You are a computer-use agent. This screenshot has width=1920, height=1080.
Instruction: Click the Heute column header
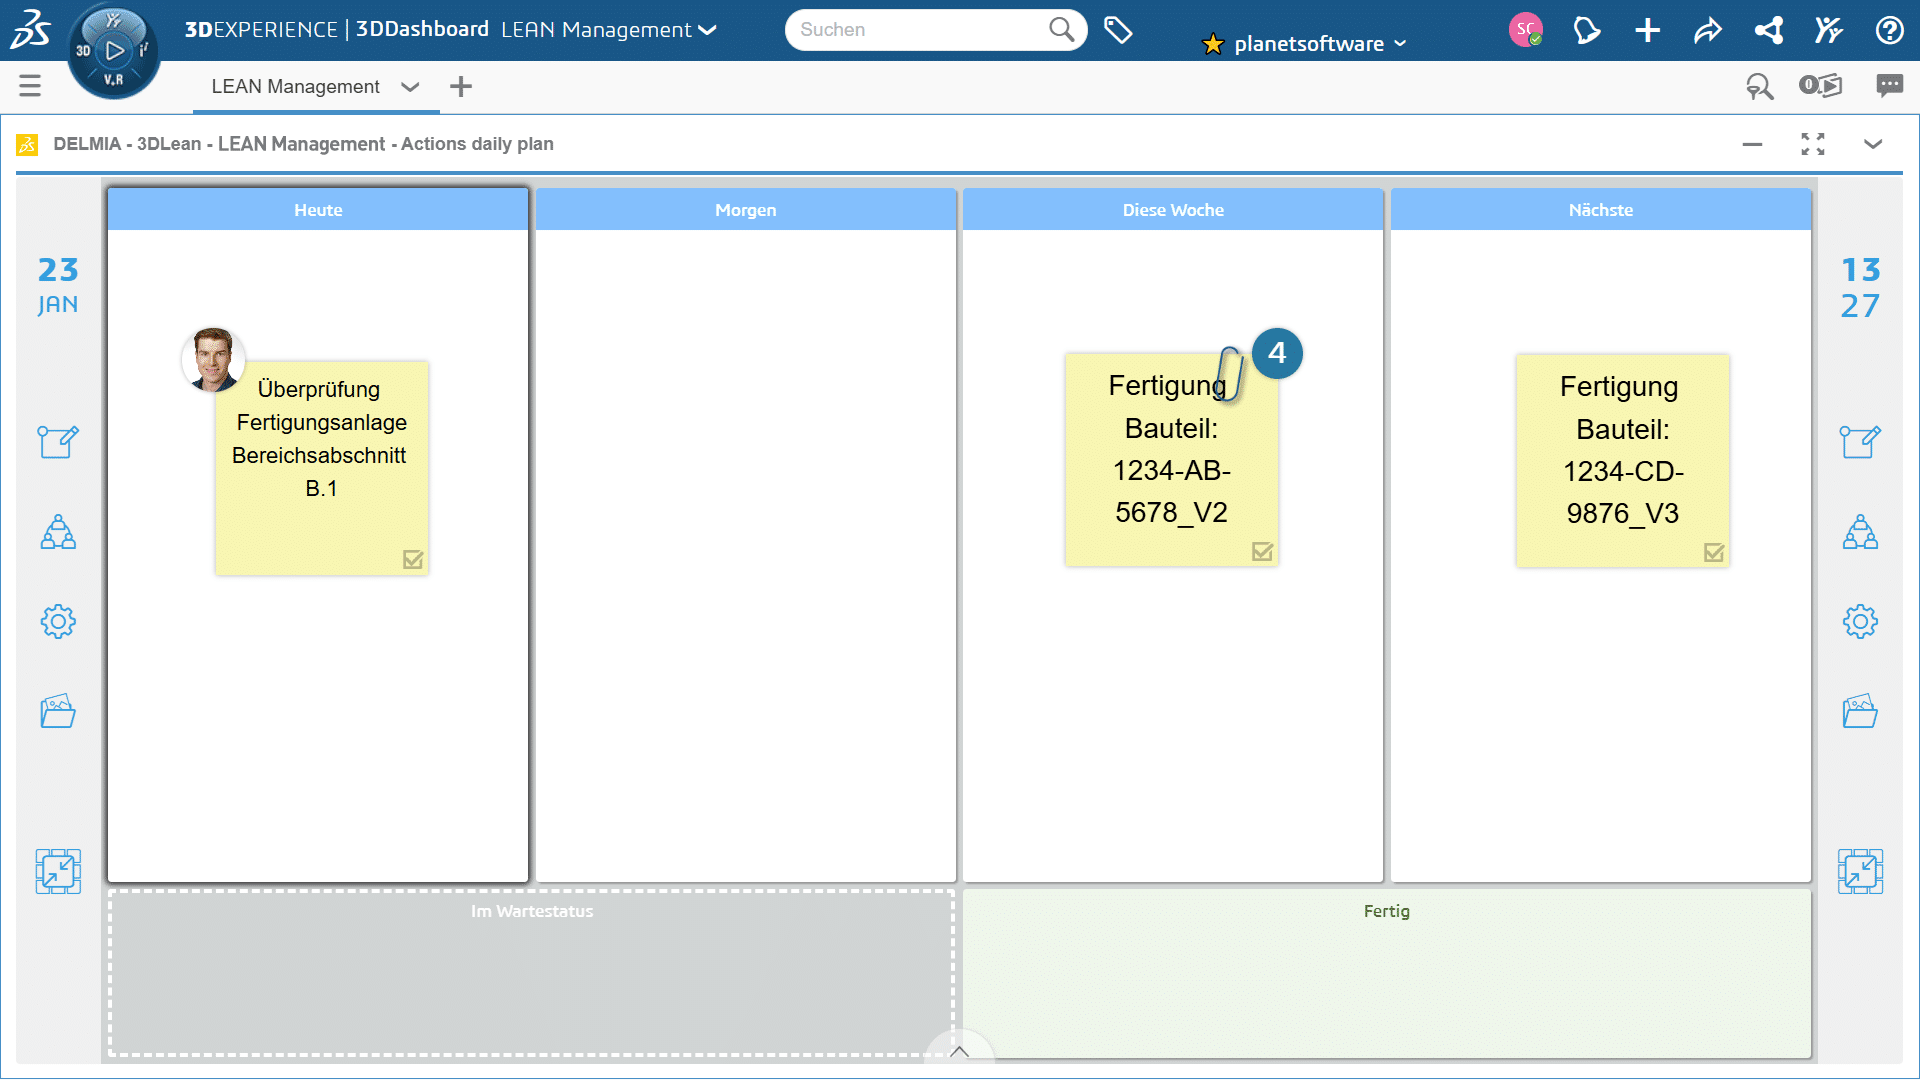pyautogui.click(x=318, y=210)
